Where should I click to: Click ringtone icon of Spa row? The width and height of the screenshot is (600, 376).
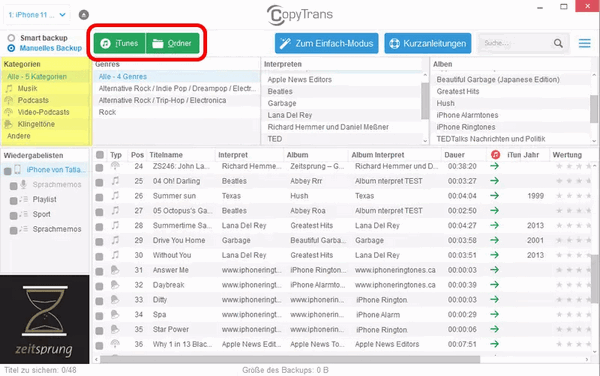(115, 314)
